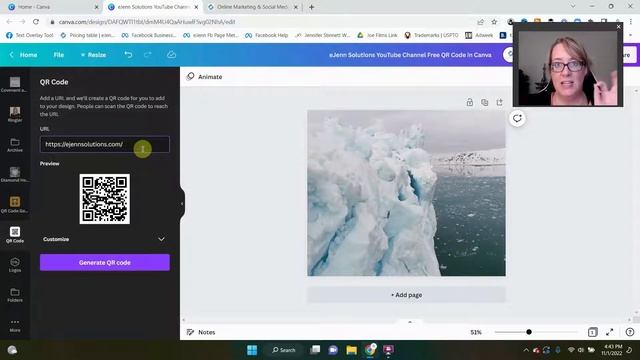
Task: Click the URL input field
Action: [104, 144]
